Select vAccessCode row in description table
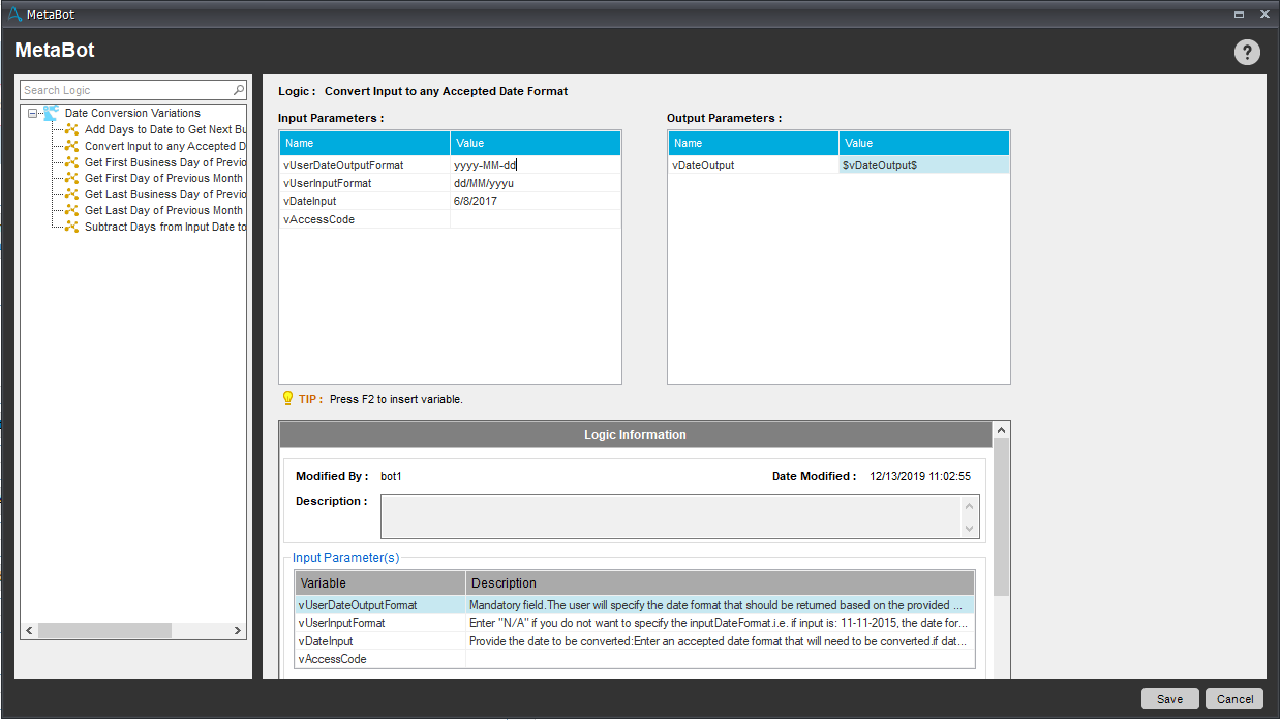 [x=635, y=659]
